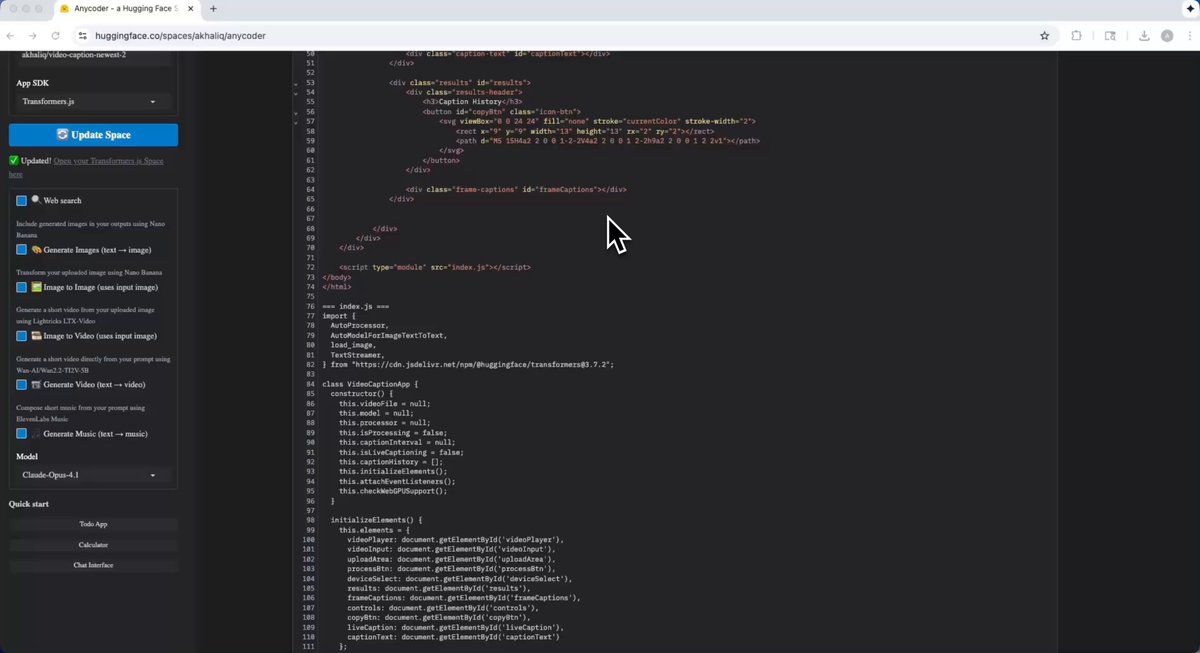Image resolution: width=1200 pixels, height=653 pixels.
Task: Reload the Anycoder page
Action: (56, 35)
